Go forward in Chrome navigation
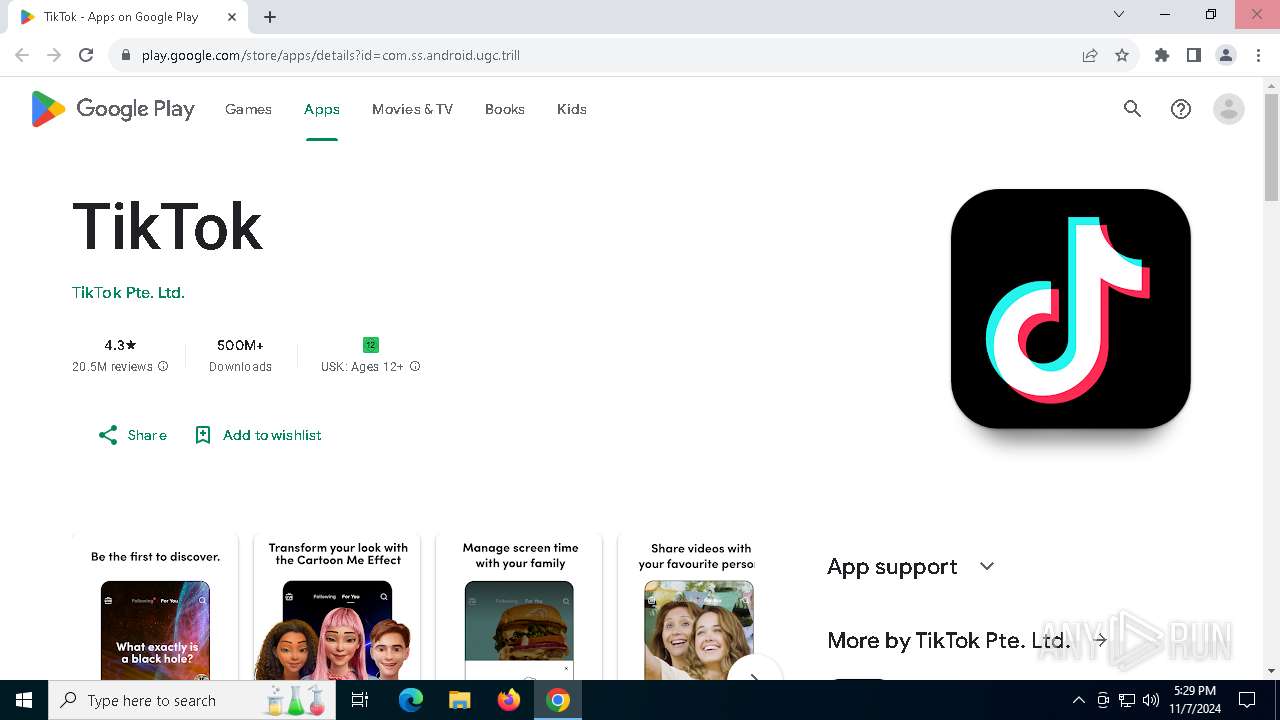Screen dimensions: 1280x720 pos(54,55)
